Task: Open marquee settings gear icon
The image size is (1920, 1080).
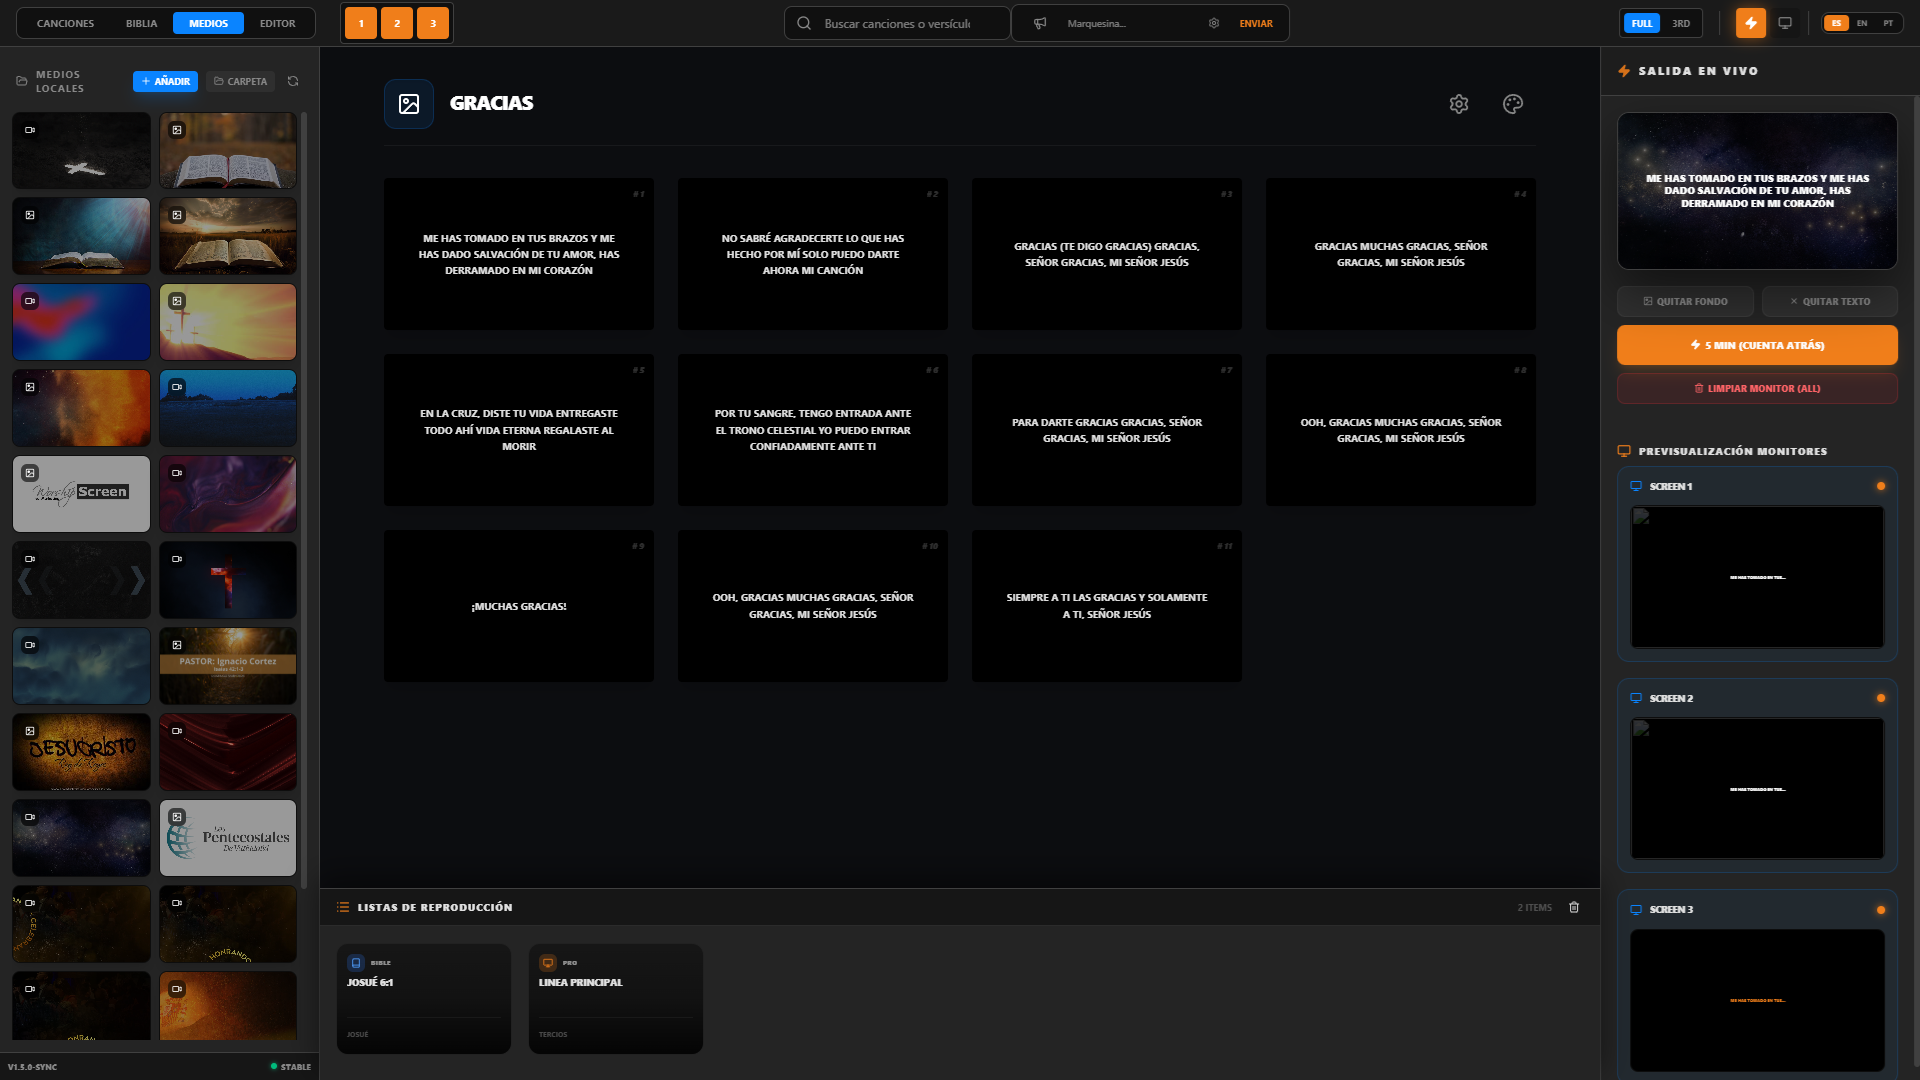Action: point(1213,22)
